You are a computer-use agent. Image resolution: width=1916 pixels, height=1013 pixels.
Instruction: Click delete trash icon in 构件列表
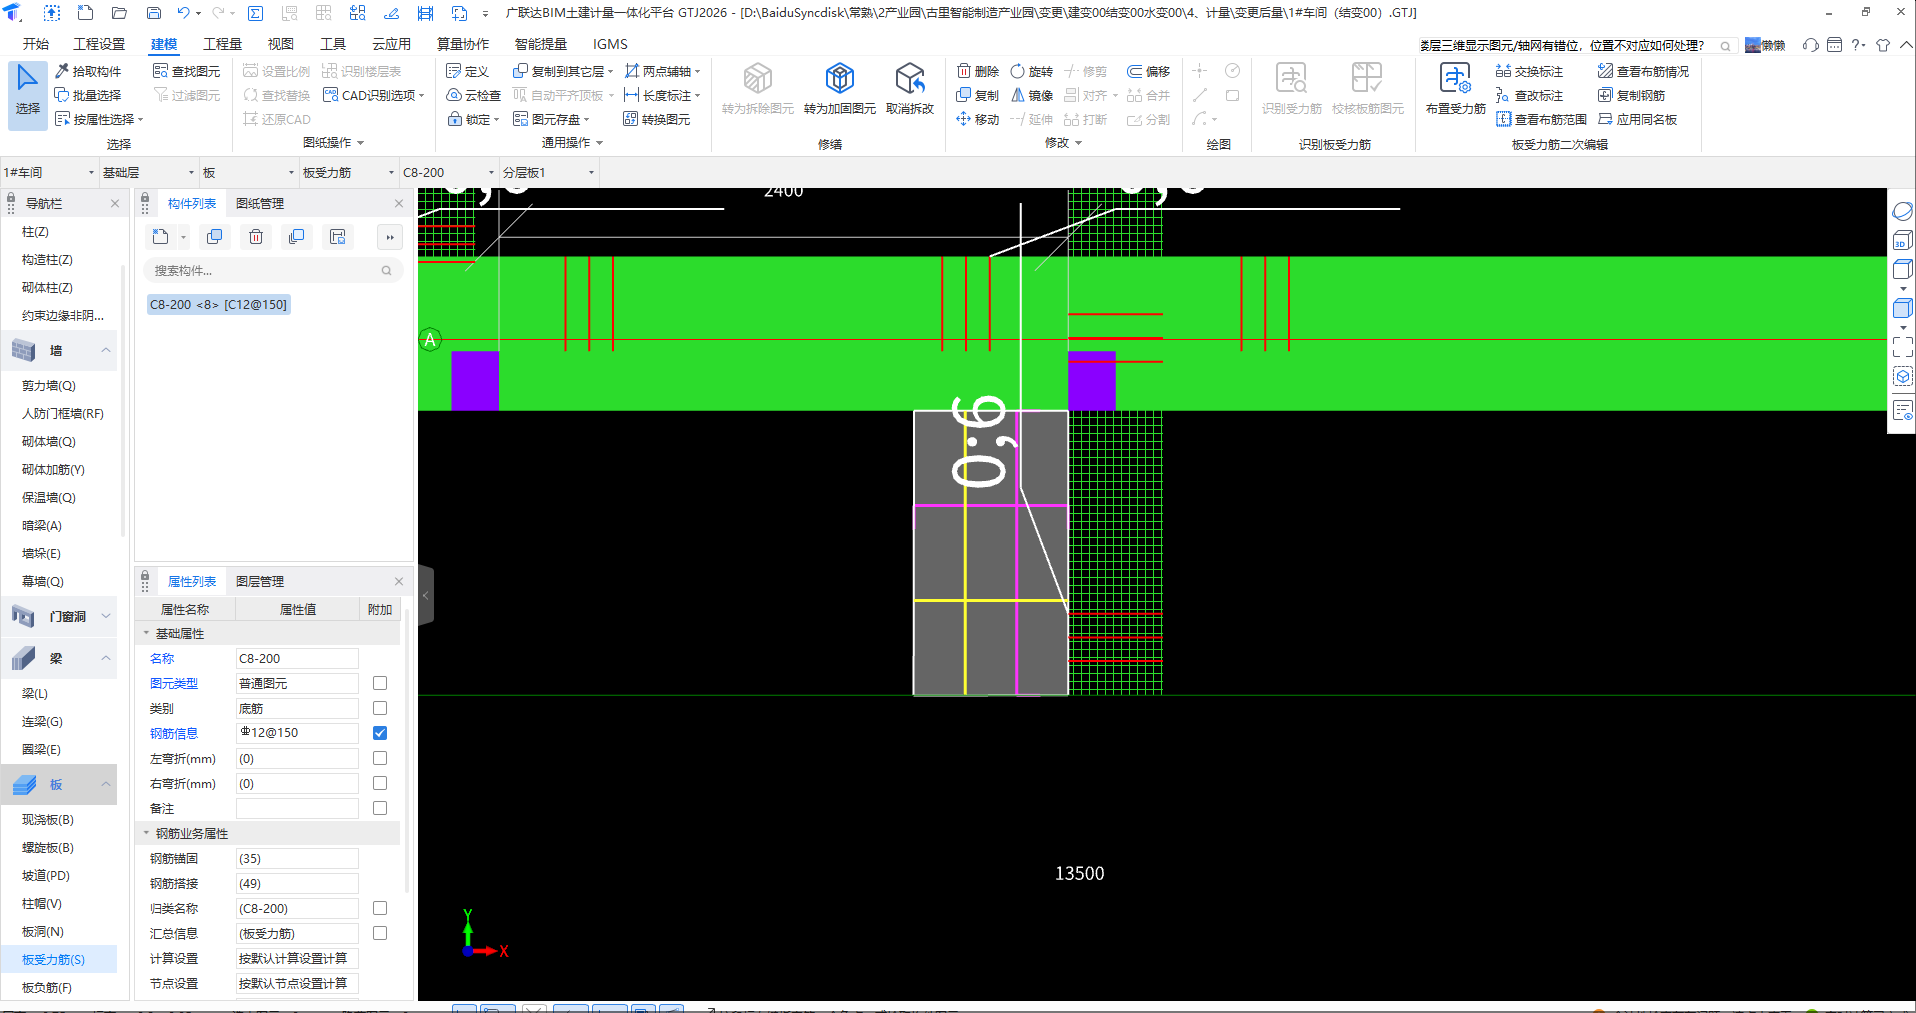pyautogui.click(x=256, y=237)
